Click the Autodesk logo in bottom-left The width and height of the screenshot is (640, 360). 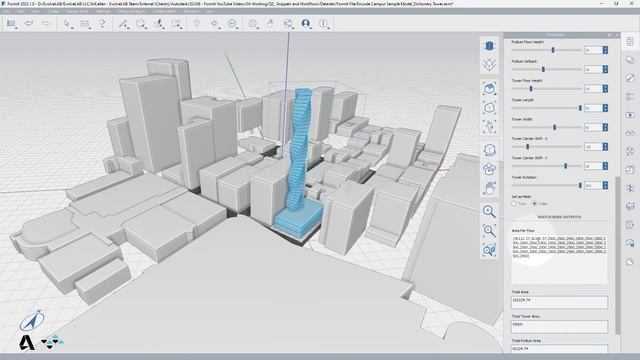27,343
